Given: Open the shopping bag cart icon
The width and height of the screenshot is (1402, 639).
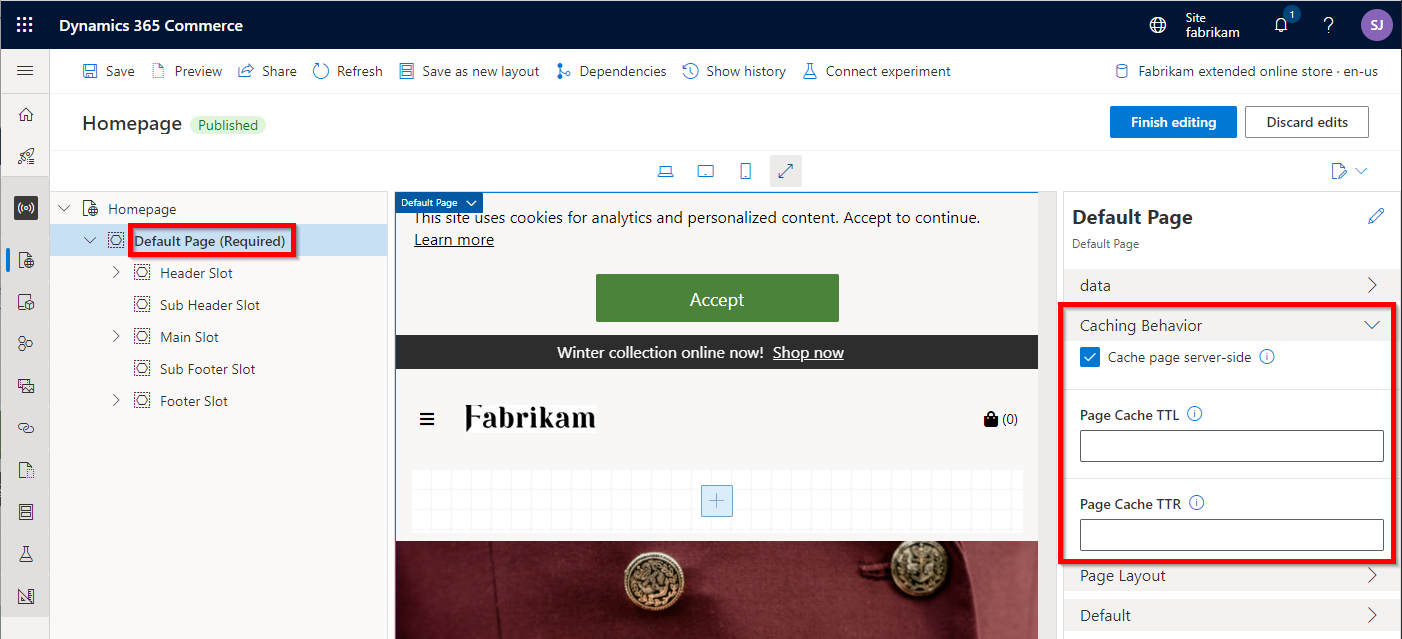Looking at the screenshot, I should 991,419.
